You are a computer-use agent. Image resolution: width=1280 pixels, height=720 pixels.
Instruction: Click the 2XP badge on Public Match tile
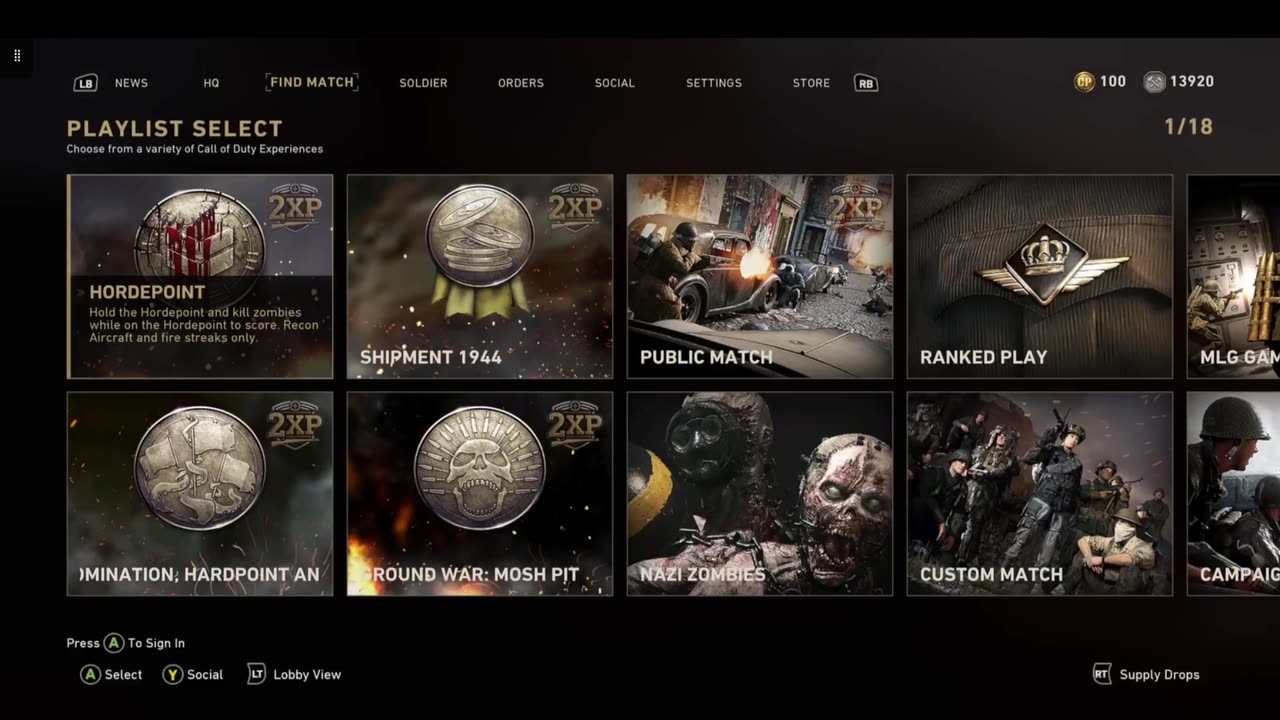point(854,207)
